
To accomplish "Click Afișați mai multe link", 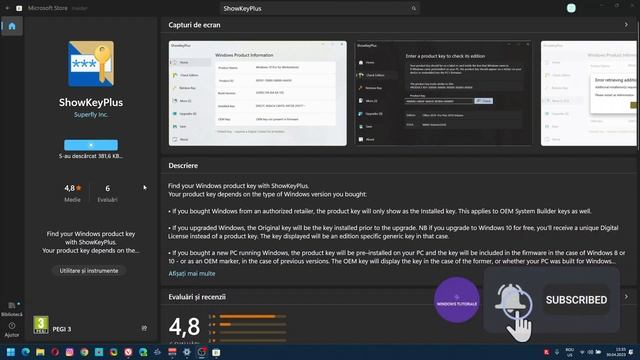I will (x=192, y=273).
